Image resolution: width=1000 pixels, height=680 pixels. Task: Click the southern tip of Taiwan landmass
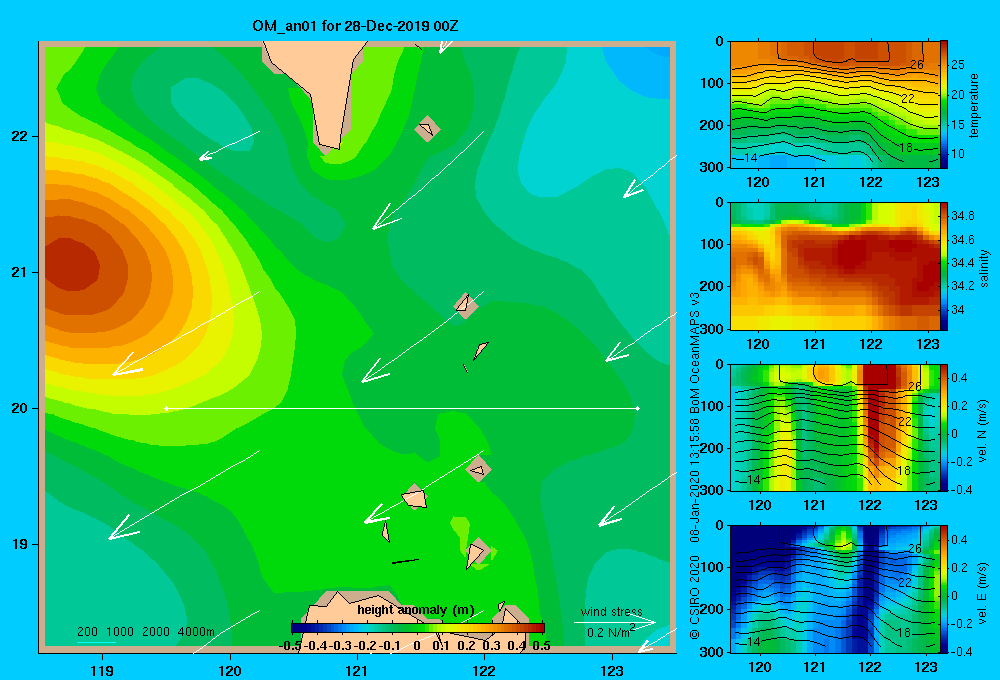pos(329,149)
